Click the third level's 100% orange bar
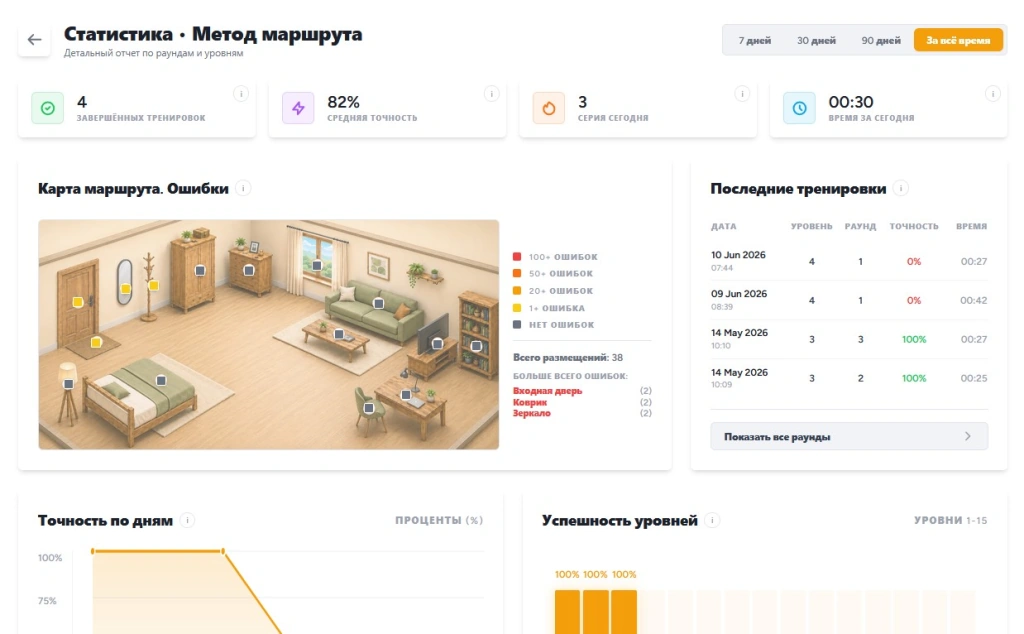 tap(624, 612)
